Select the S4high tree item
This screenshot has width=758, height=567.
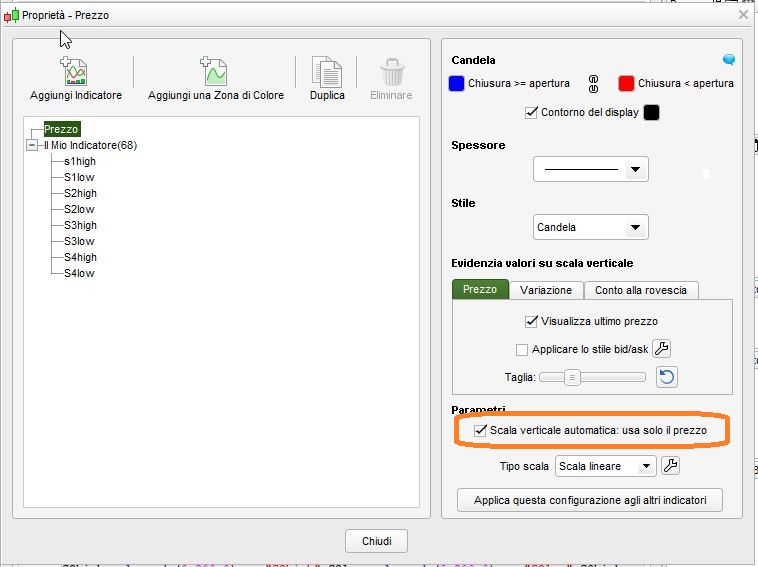[x=80, y=257]
